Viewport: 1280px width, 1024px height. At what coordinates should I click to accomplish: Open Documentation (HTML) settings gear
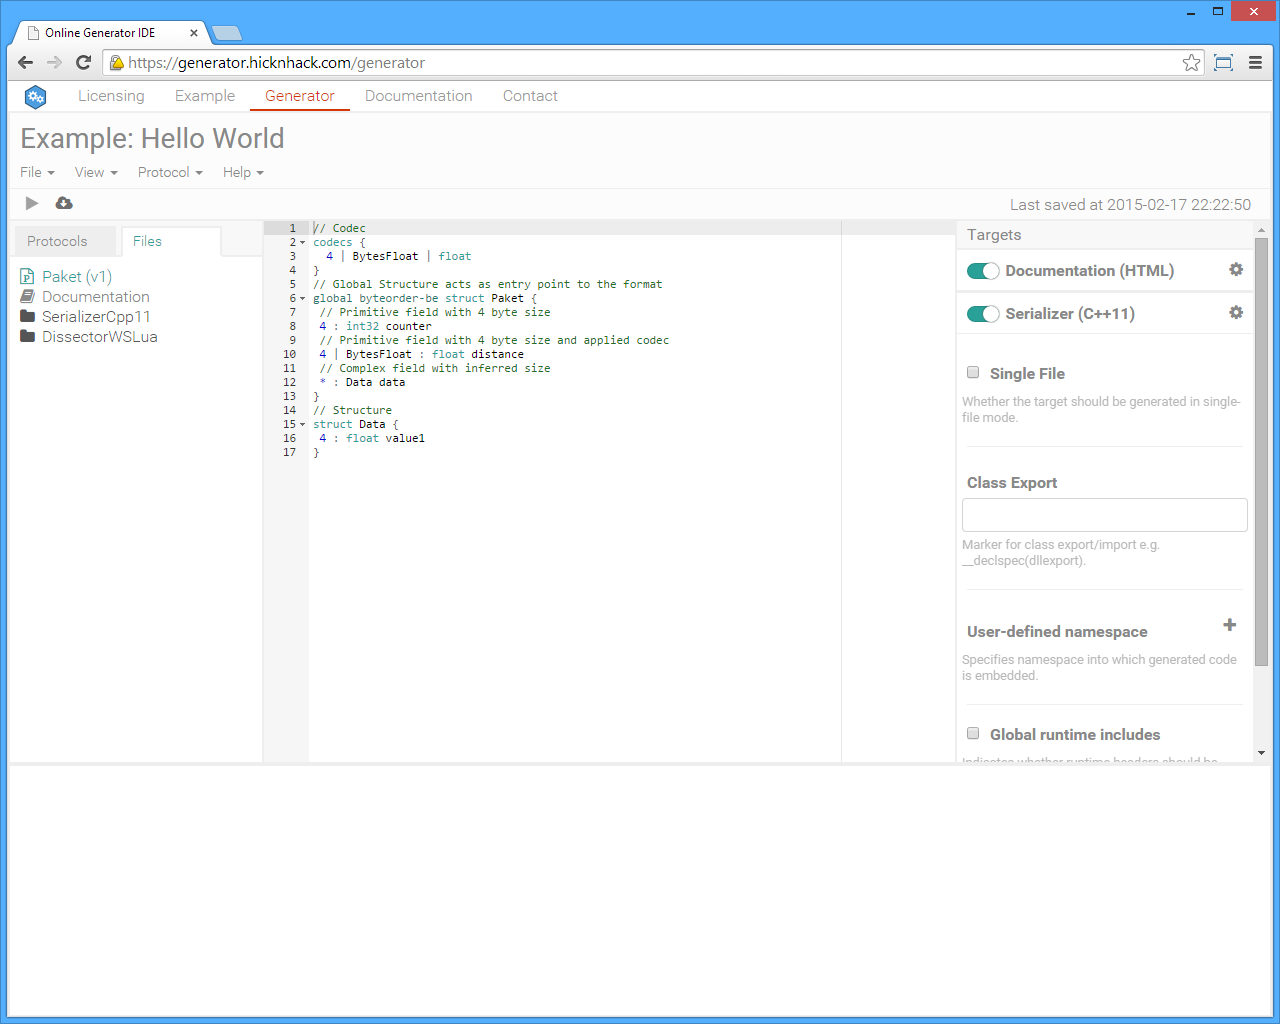(1236, 270)
